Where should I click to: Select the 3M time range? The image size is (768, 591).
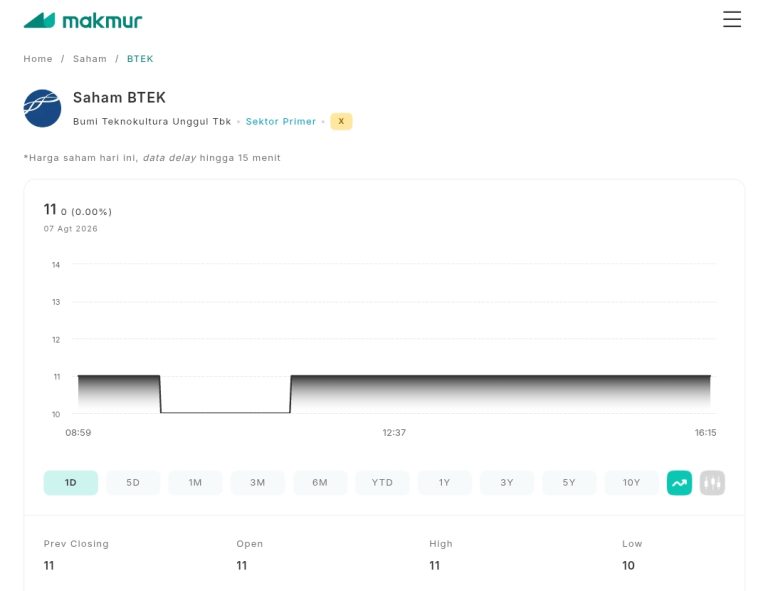coord(258,483)
